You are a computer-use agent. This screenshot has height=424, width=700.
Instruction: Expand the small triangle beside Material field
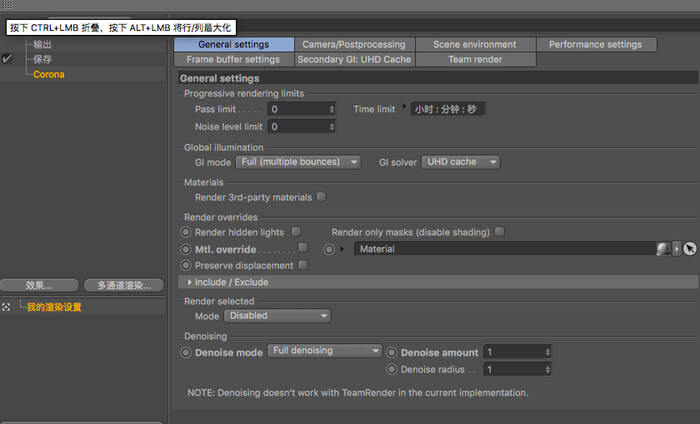342,249
